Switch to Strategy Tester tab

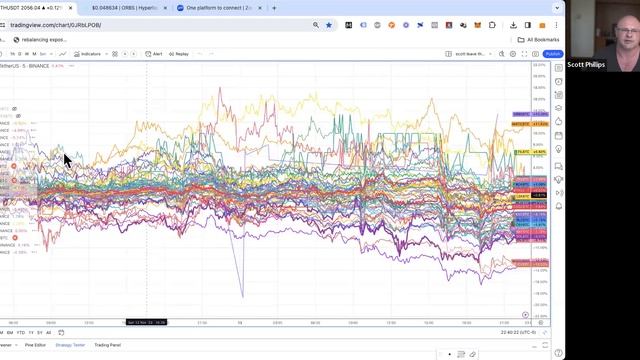coord(70,345)
